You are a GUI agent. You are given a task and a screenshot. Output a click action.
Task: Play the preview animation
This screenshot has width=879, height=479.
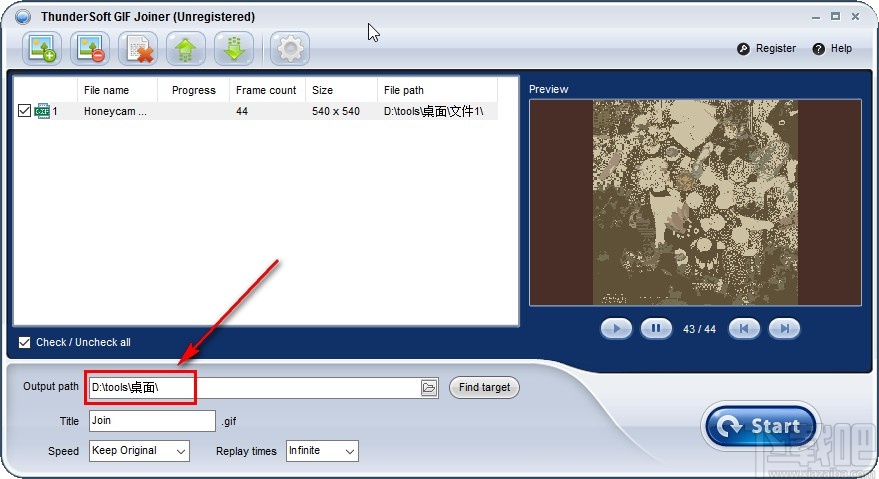(x=616, y=329)
